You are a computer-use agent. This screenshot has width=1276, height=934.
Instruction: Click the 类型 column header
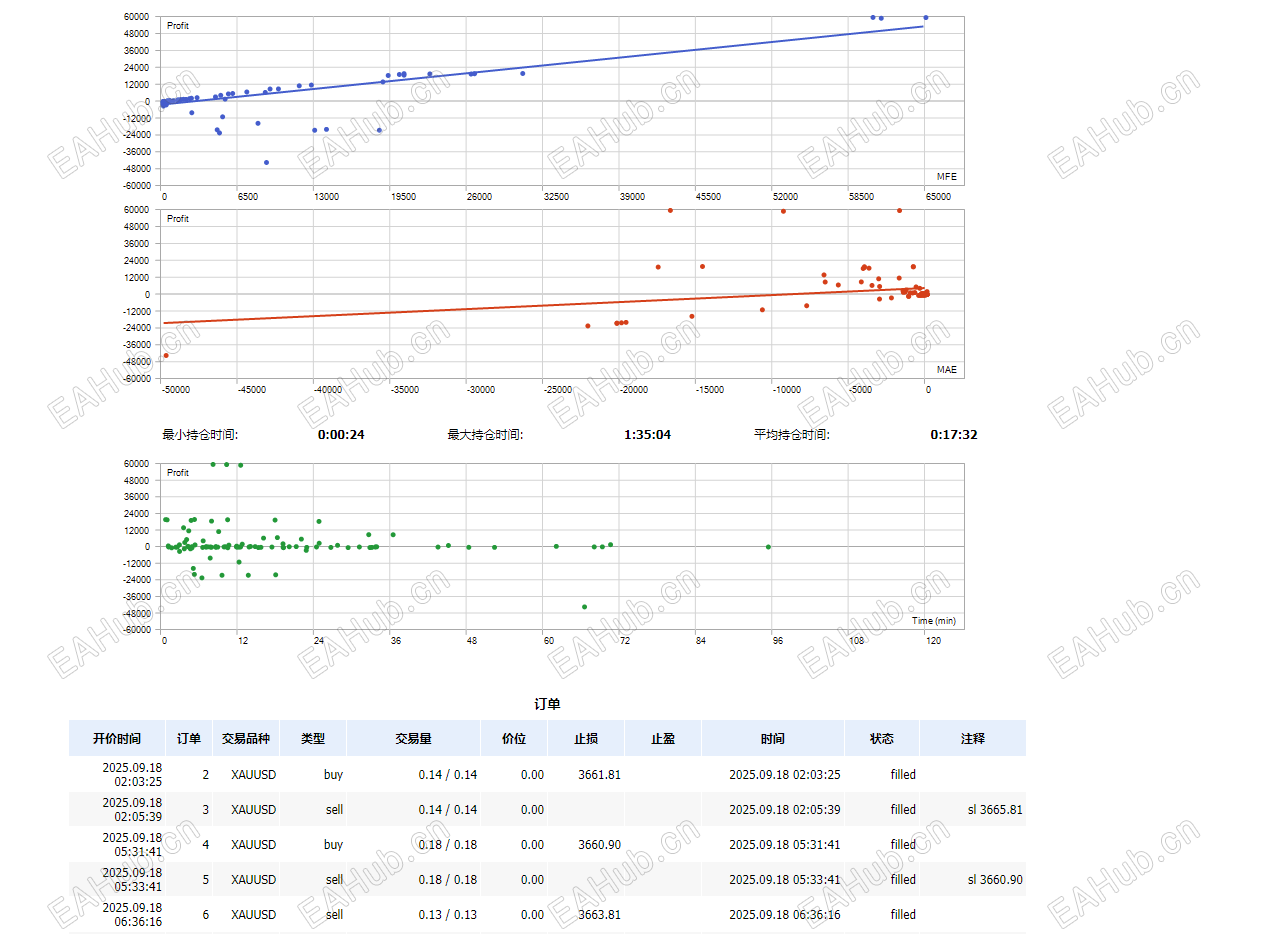tap(313, 738)
